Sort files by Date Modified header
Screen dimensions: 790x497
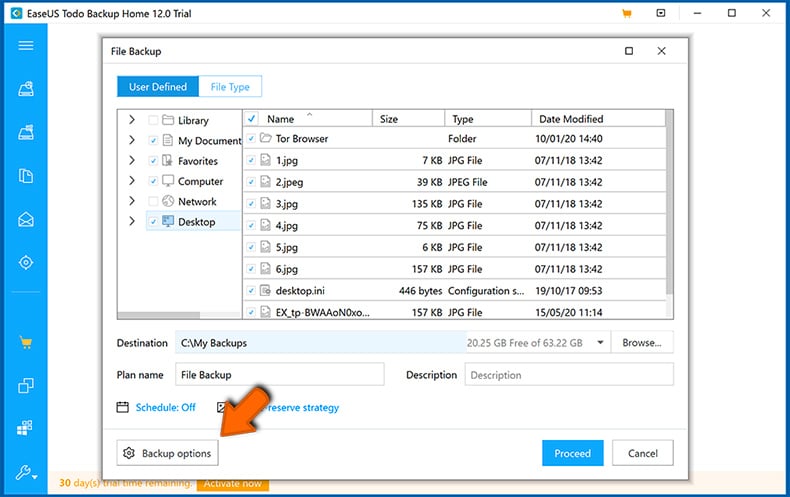click(x=599, y=118)
